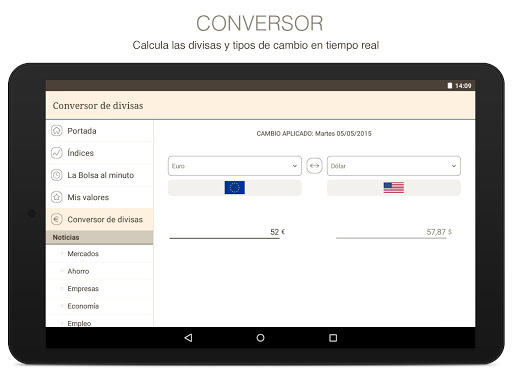Open the Portada home icon

57,130
